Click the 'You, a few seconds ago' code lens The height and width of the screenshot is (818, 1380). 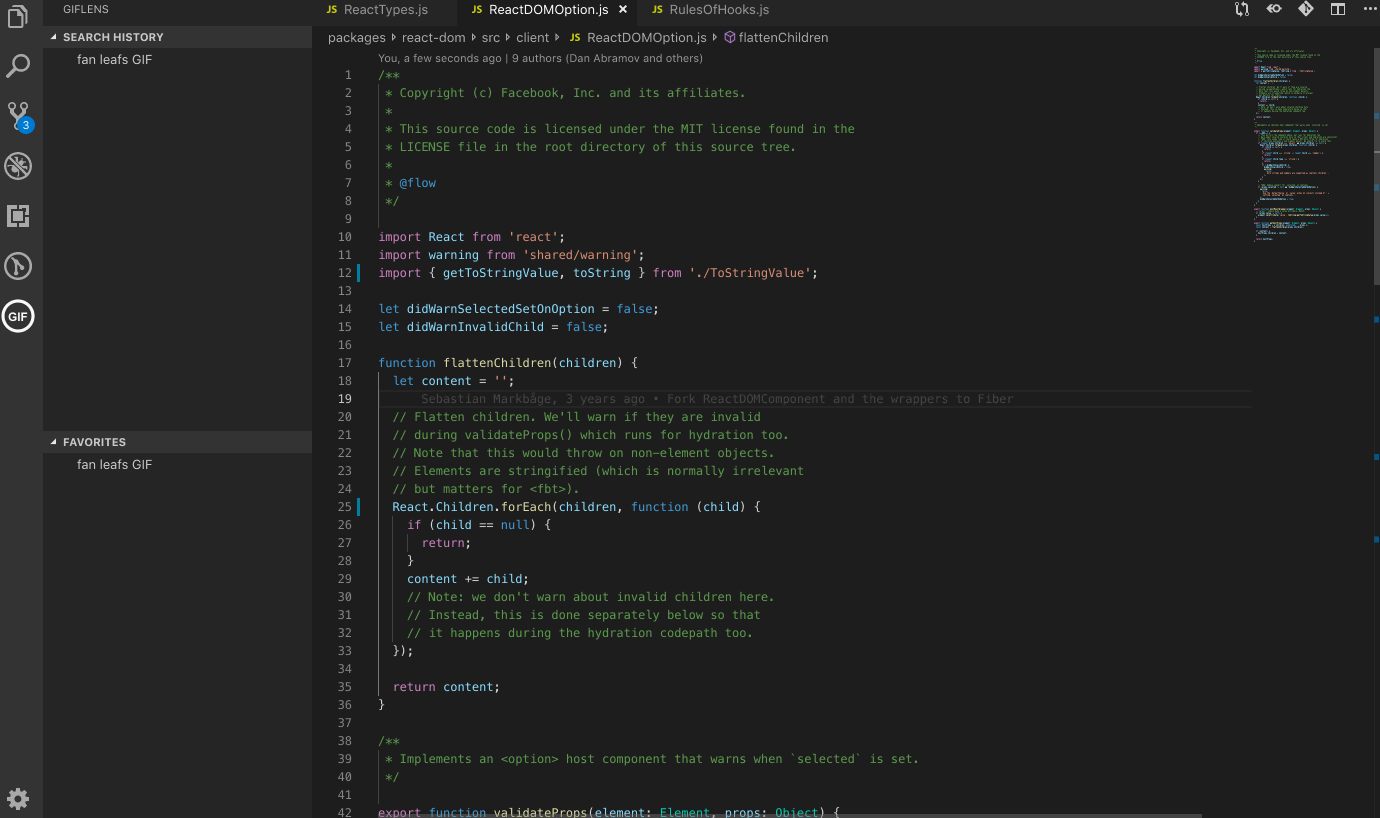[x=440, y=58]
